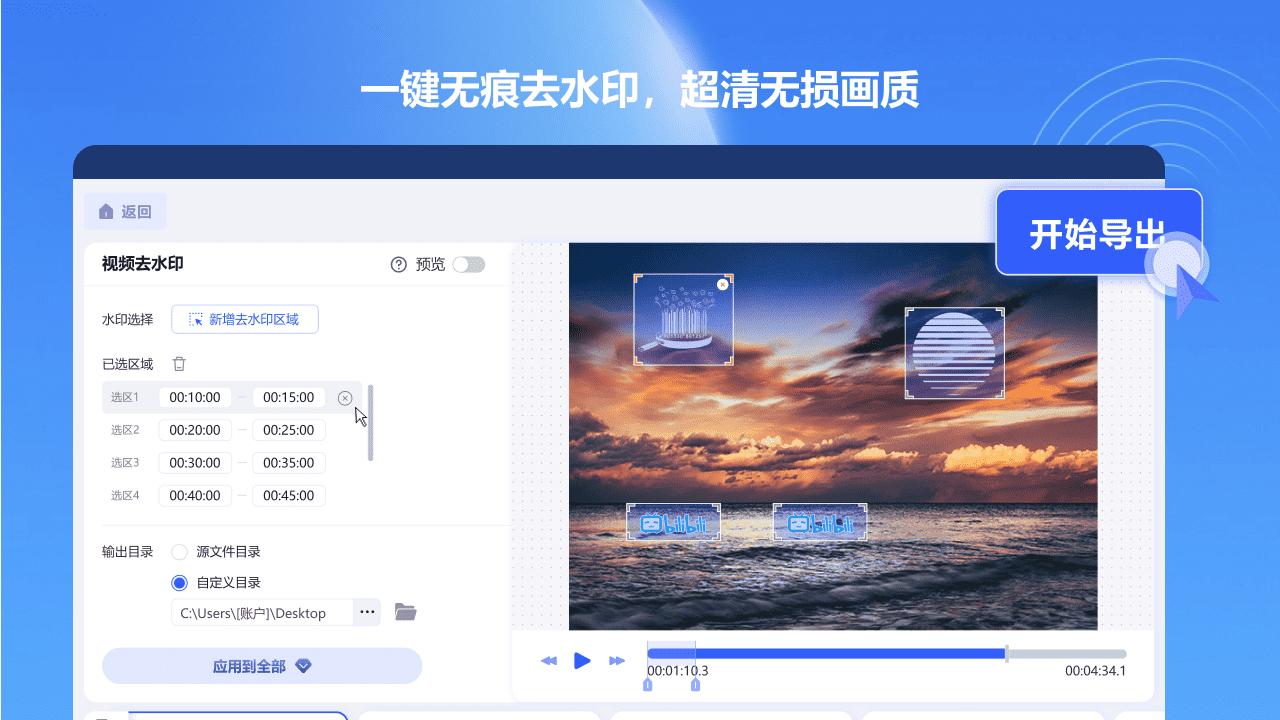Click the 新增去水印区域 button

245,319
